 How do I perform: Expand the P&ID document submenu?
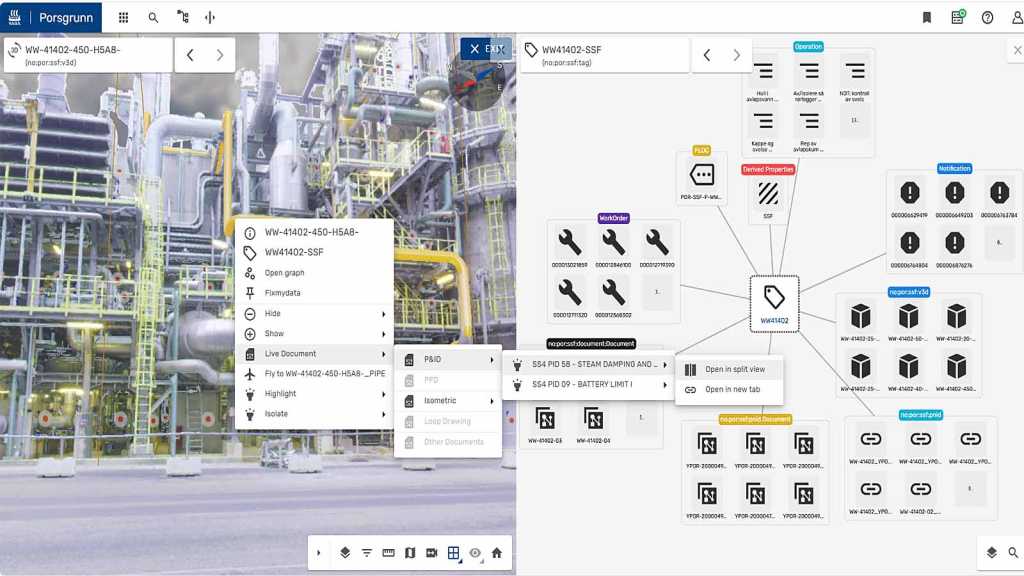pos(448,359)
